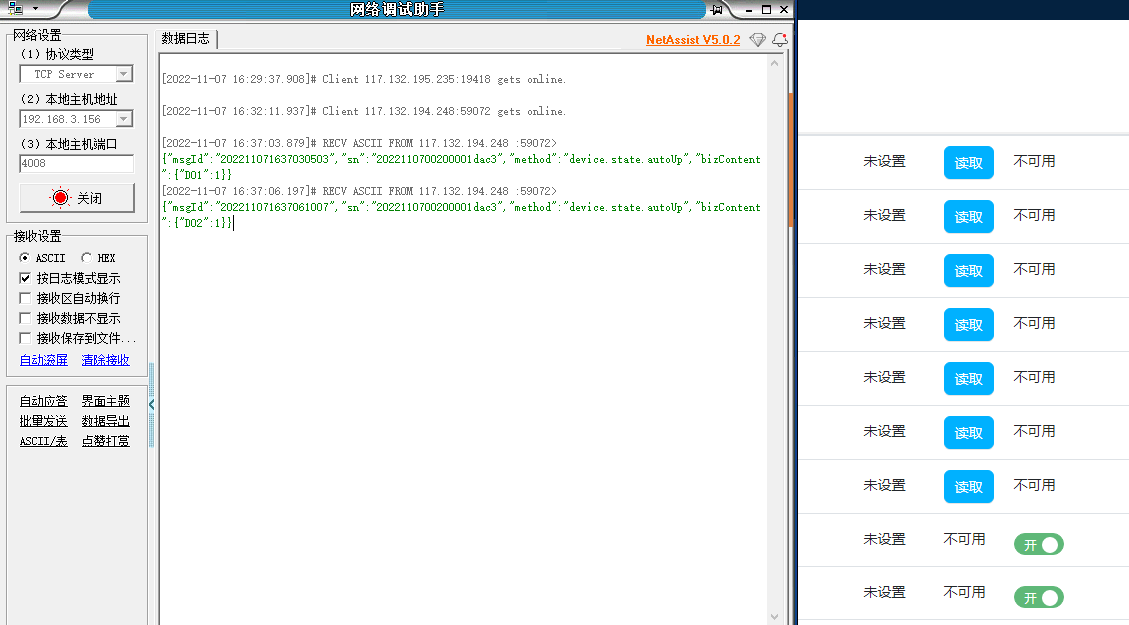The image size is (1129, 625).
Task: Click the 清除接收 link
Action: tap(105, 360)
